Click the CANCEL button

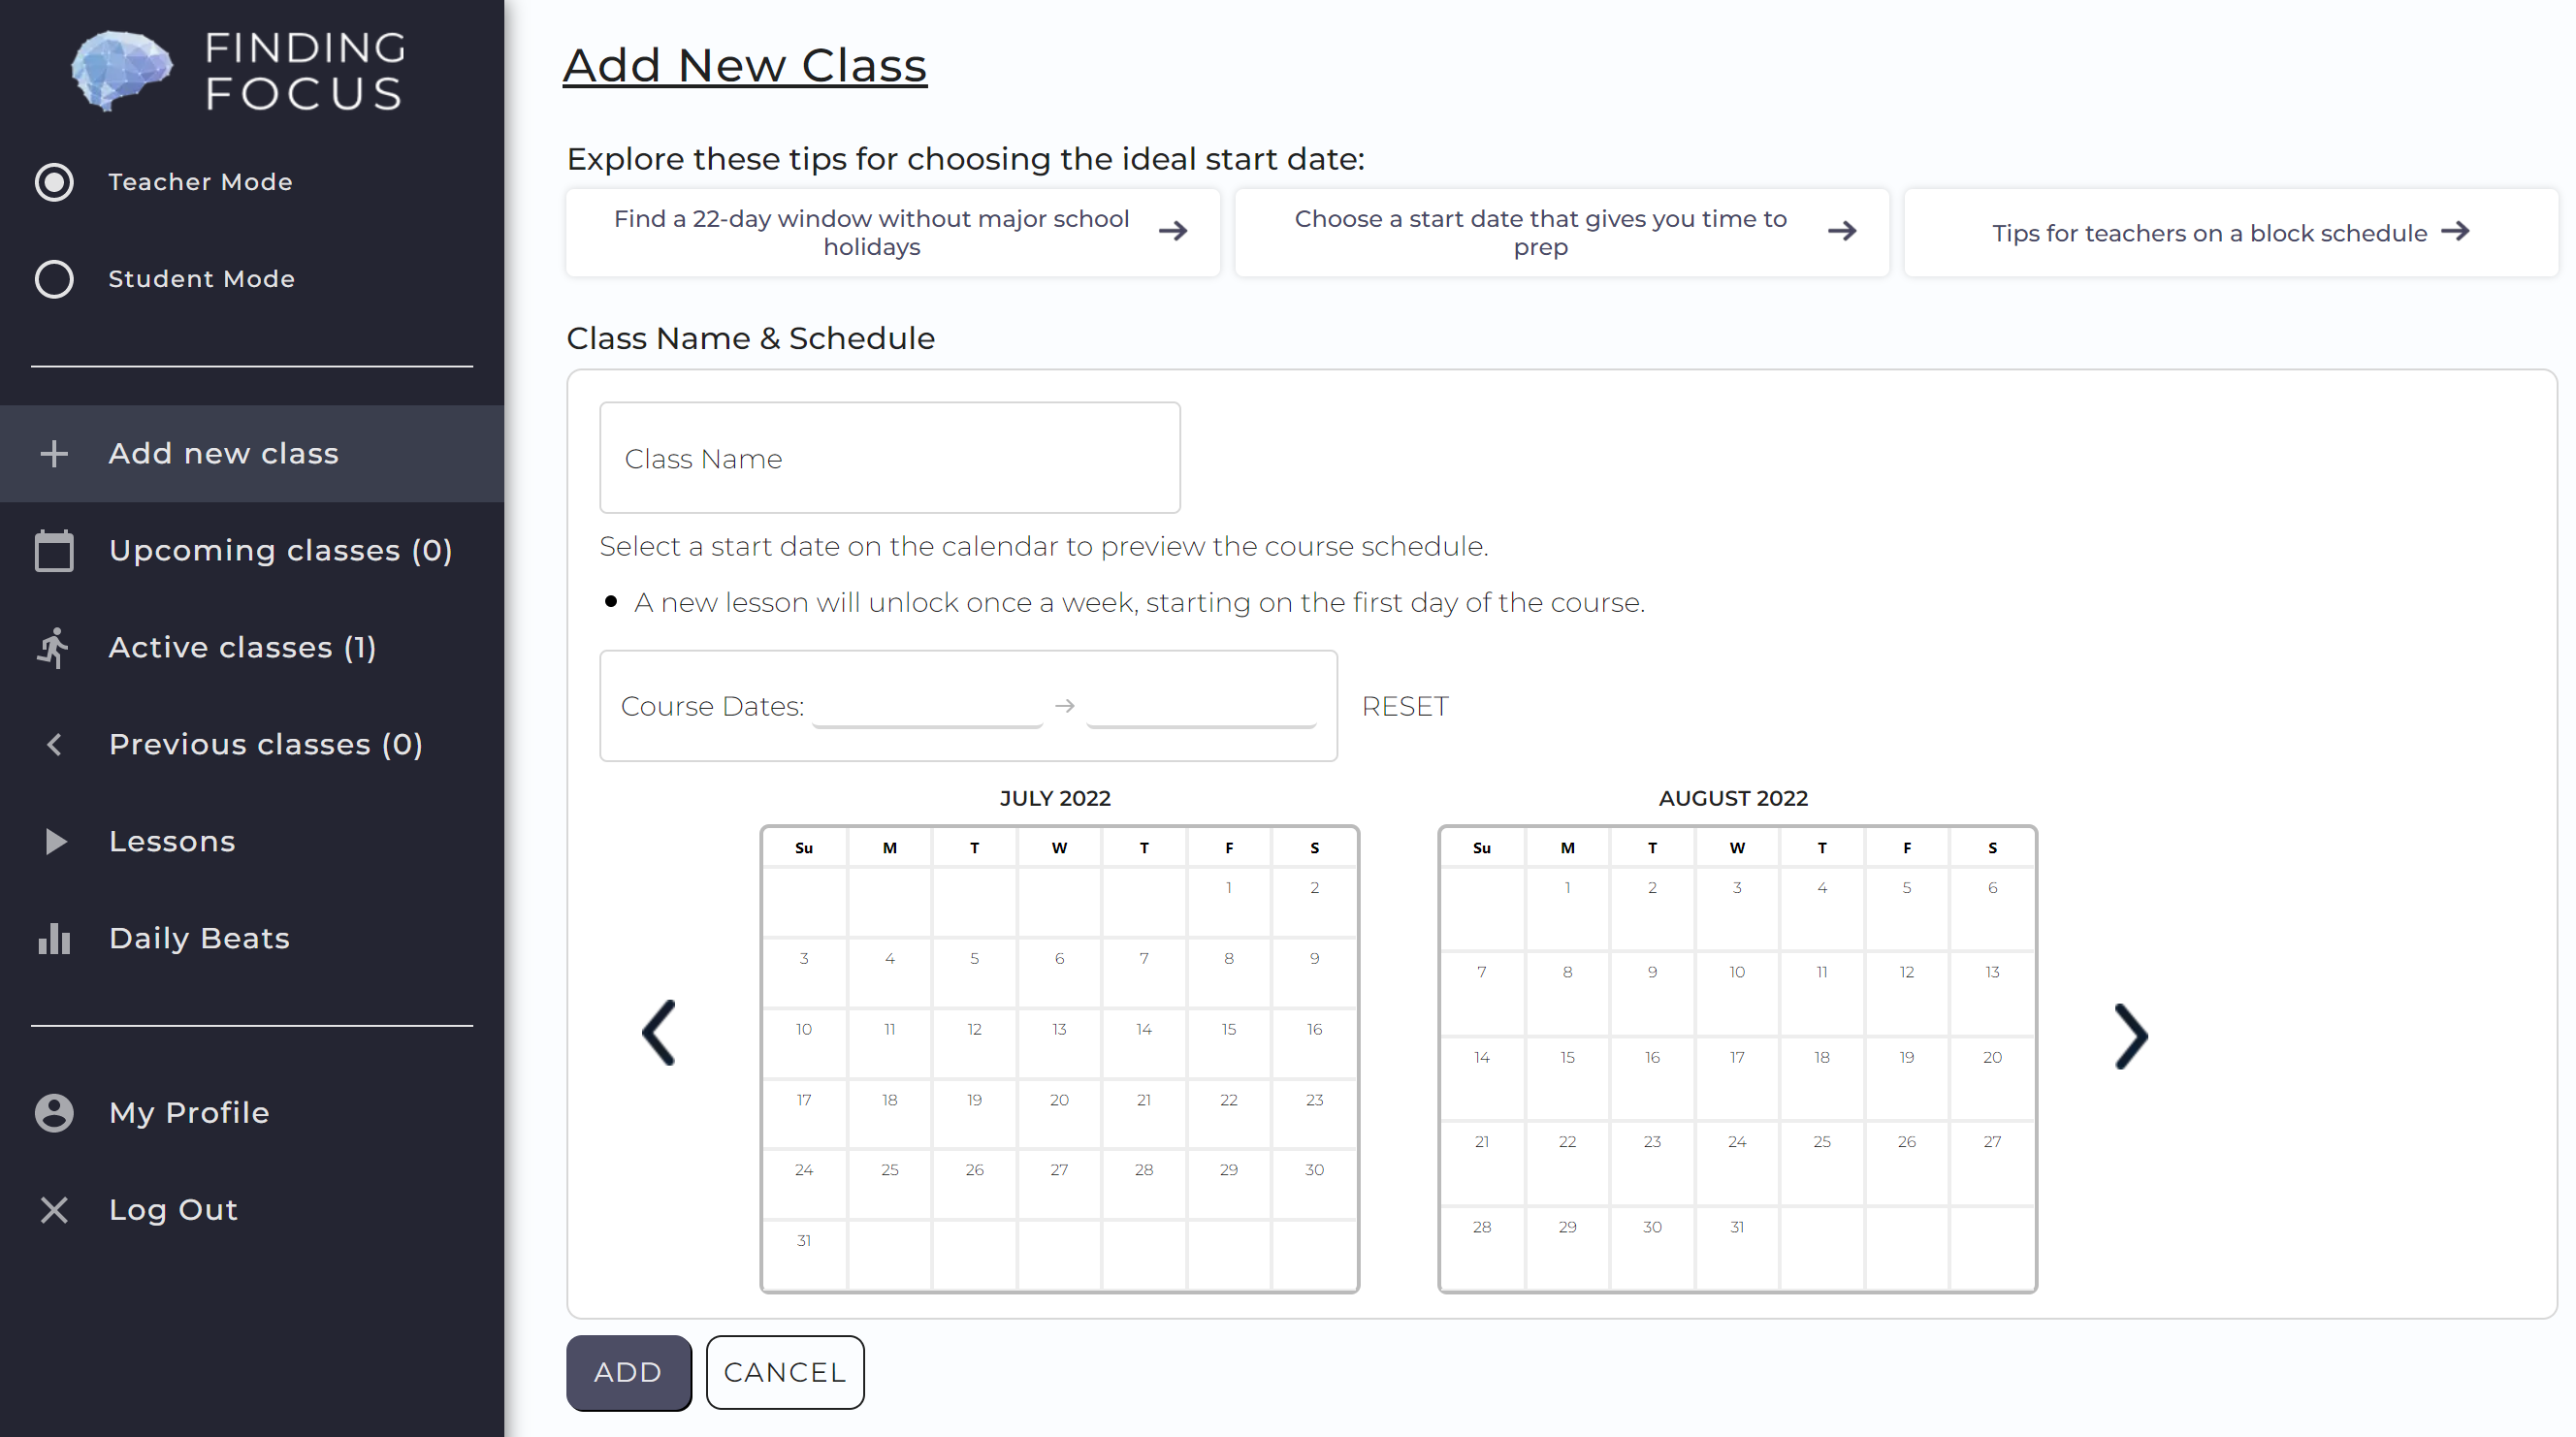point(785,1372)
